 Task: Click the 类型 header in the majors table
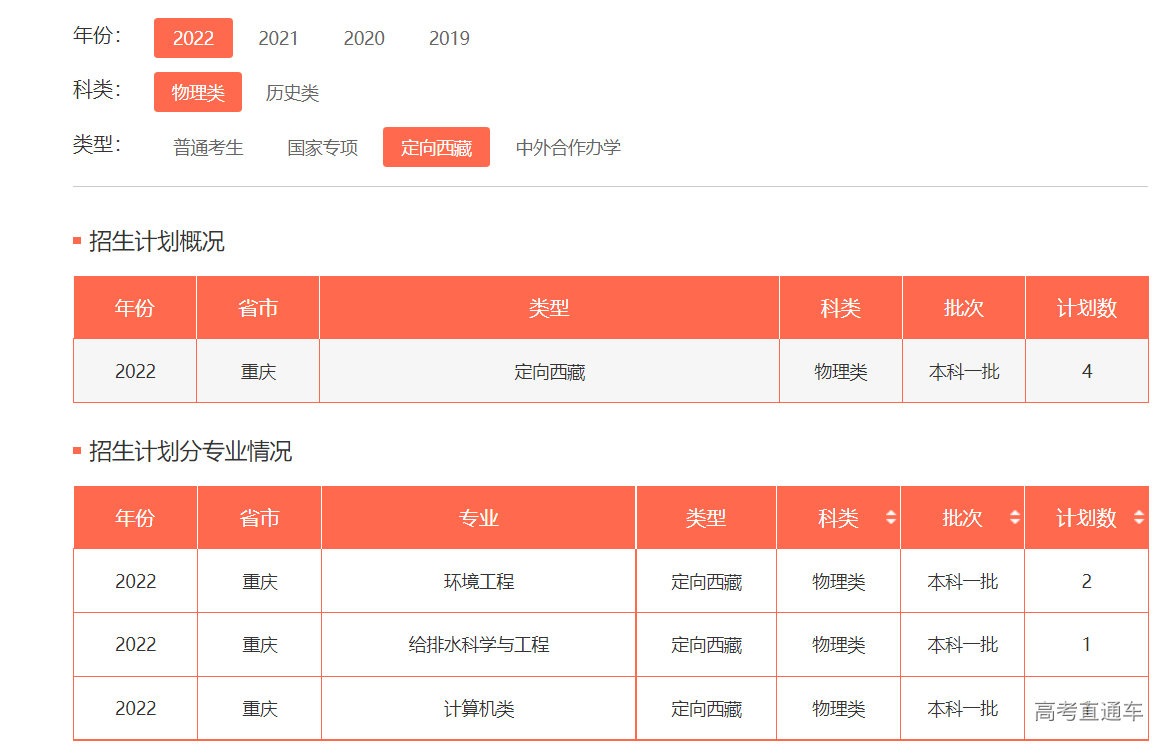705,518
